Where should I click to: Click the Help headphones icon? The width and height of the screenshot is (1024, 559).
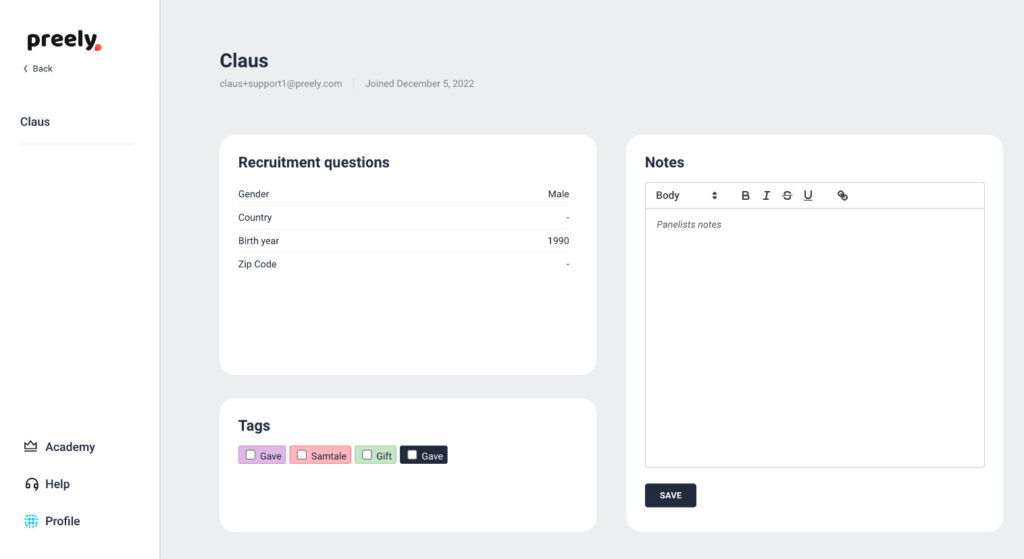[x=31, y=484]
